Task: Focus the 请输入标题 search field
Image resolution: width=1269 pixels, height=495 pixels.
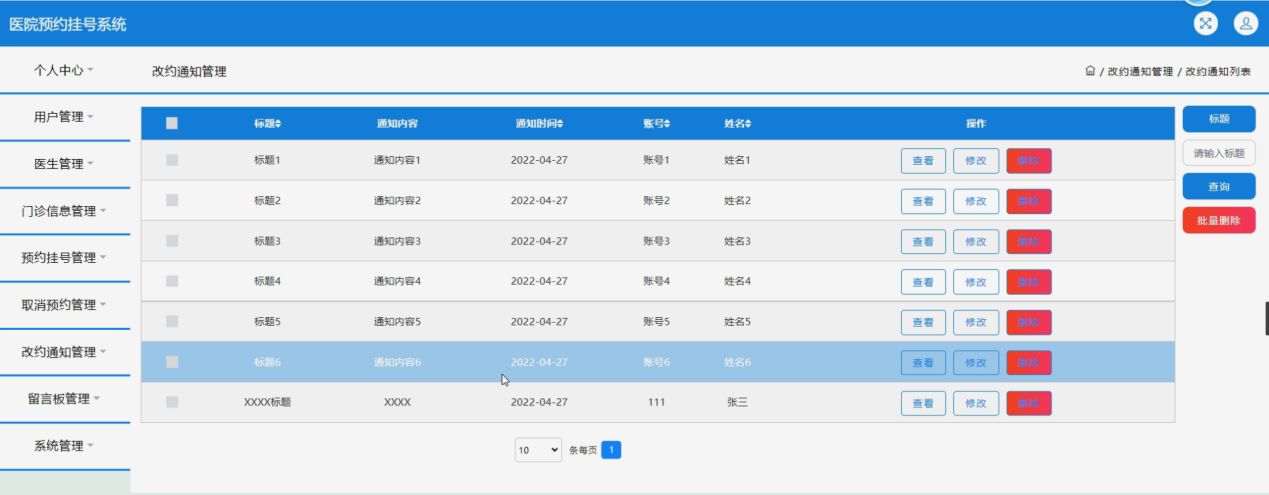Action: point(1219,153)
